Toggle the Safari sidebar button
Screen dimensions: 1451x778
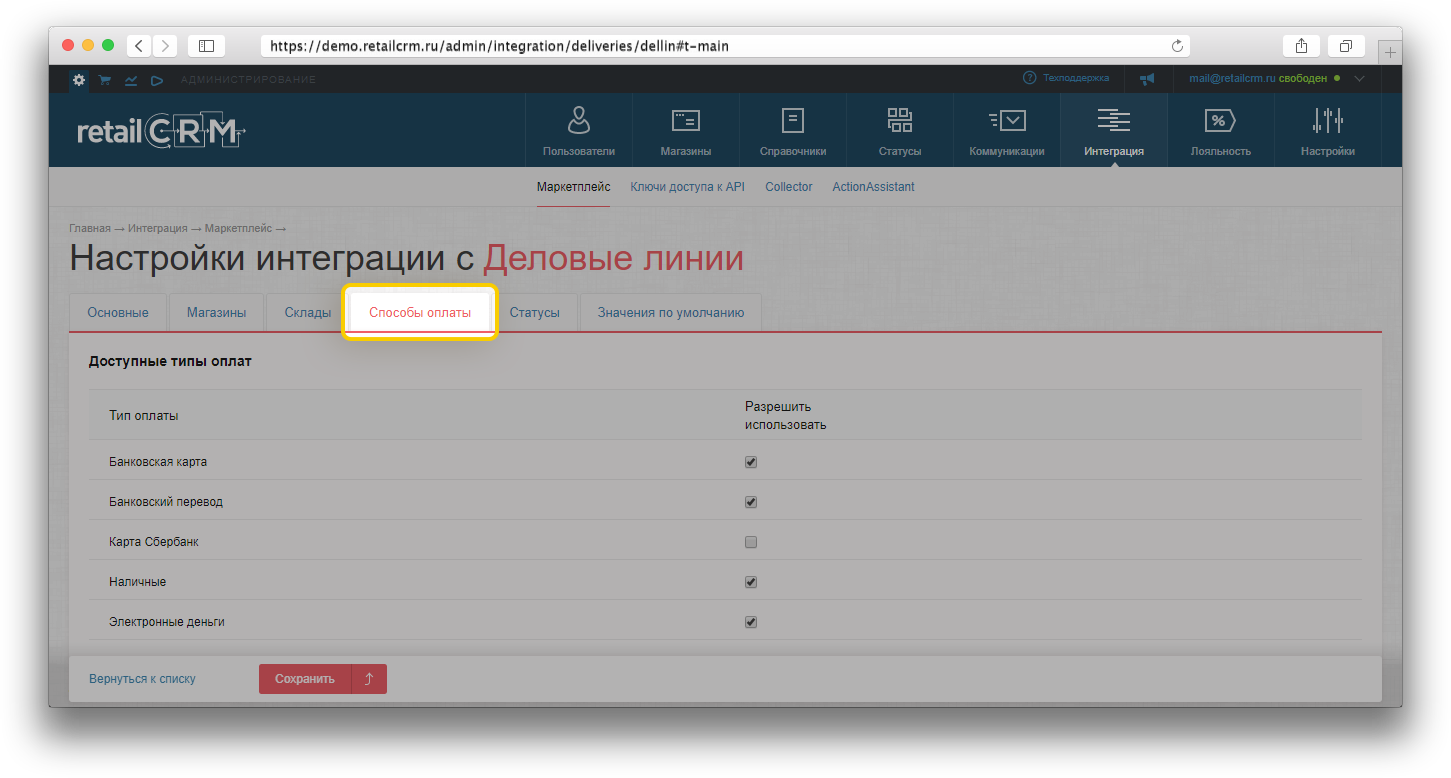coord(206,46)
